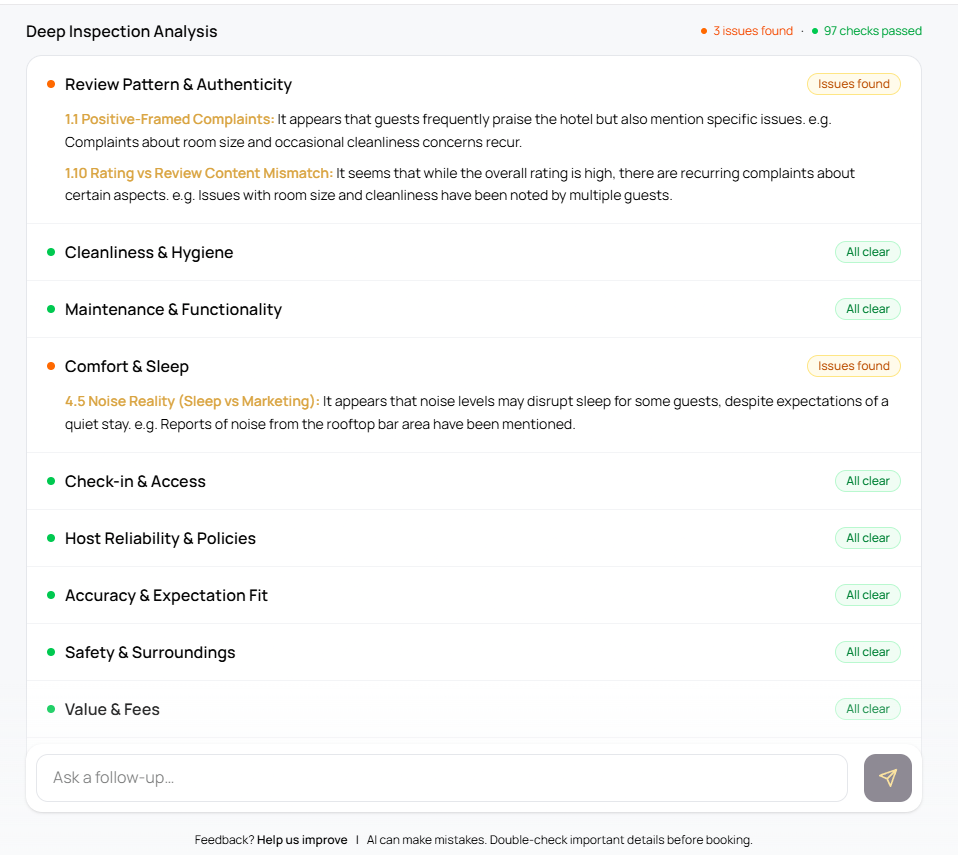Image resolution: width=958 pixels, height=855 pixels.
Task: Click the green dot beside Cleanliness & Hygiene
Action: tap(51, 252)
